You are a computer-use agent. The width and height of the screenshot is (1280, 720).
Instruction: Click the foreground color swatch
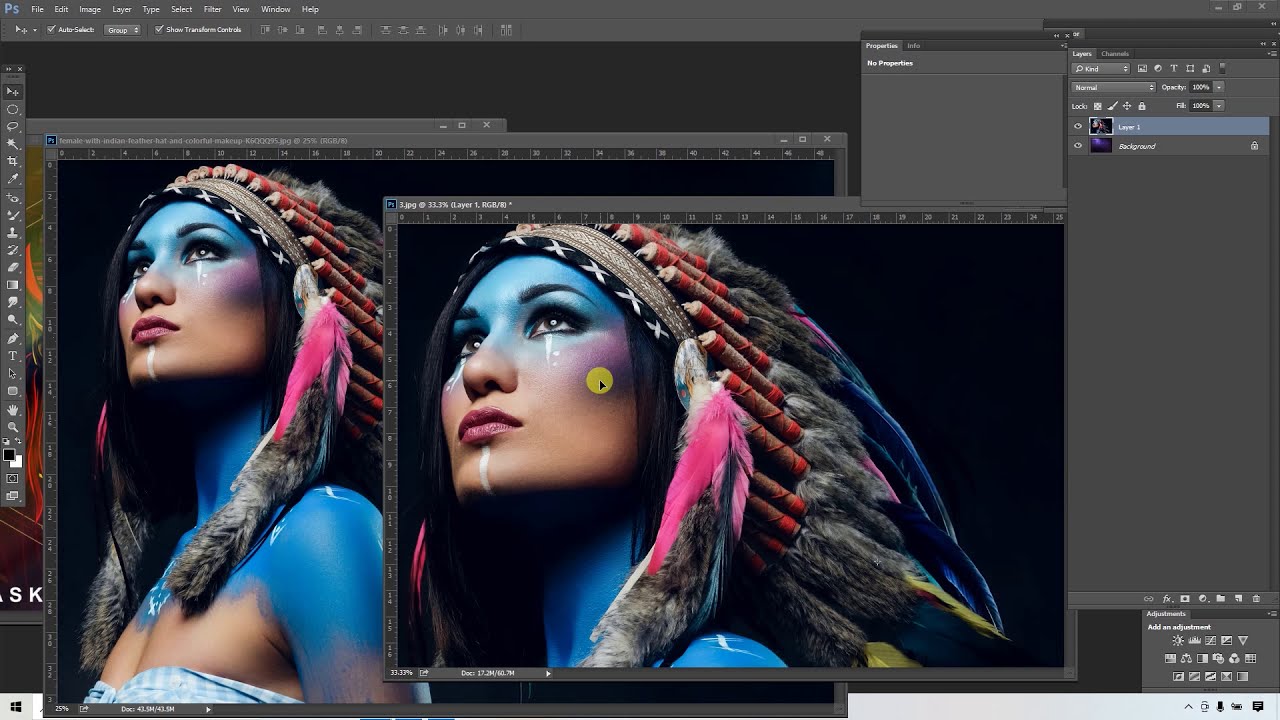point(9,456)
